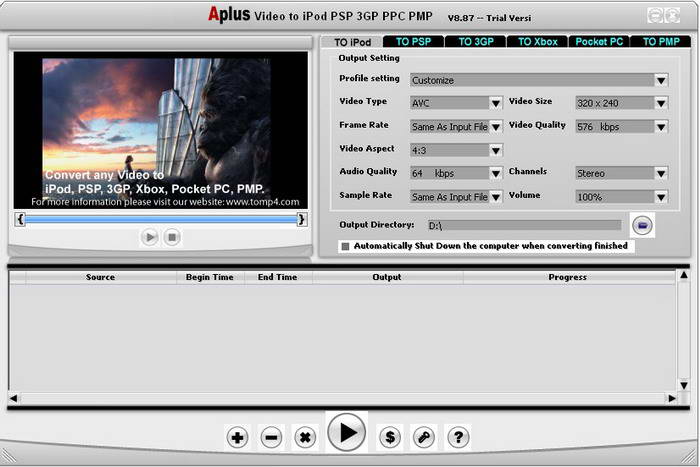700x467 pixels.
Task: Switch to the TO 3GP tab
Action: pyautogui.click(x=476, y=42)
